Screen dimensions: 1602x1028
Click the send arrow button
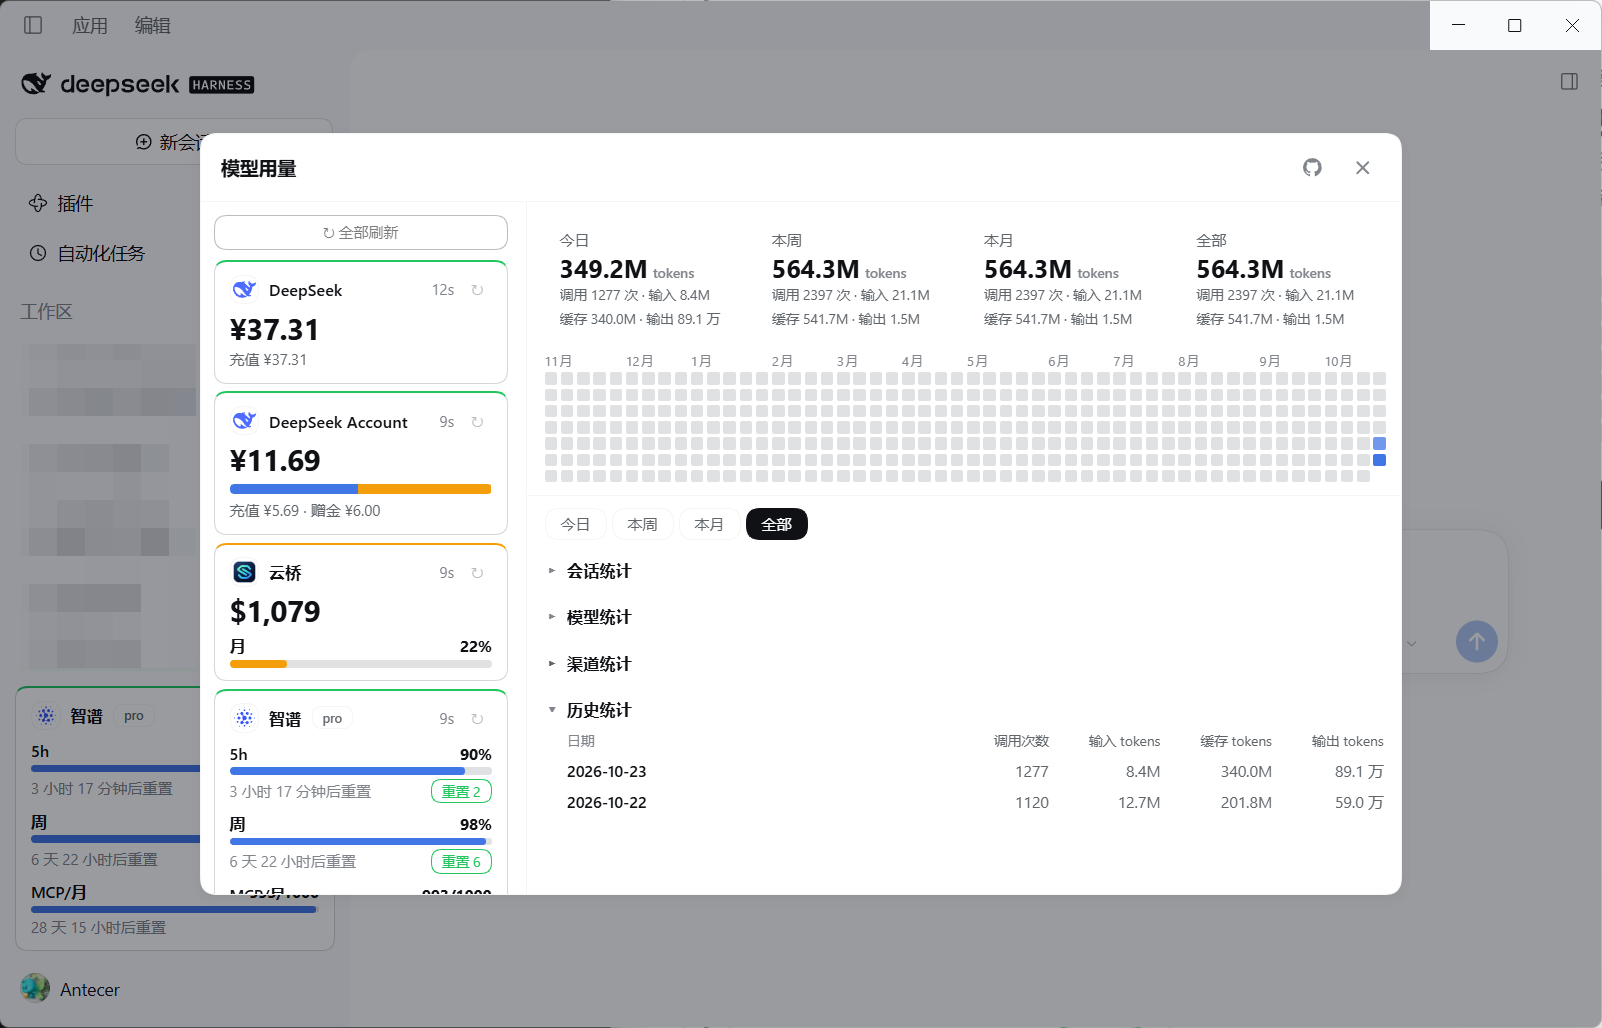coord(1476,641)
